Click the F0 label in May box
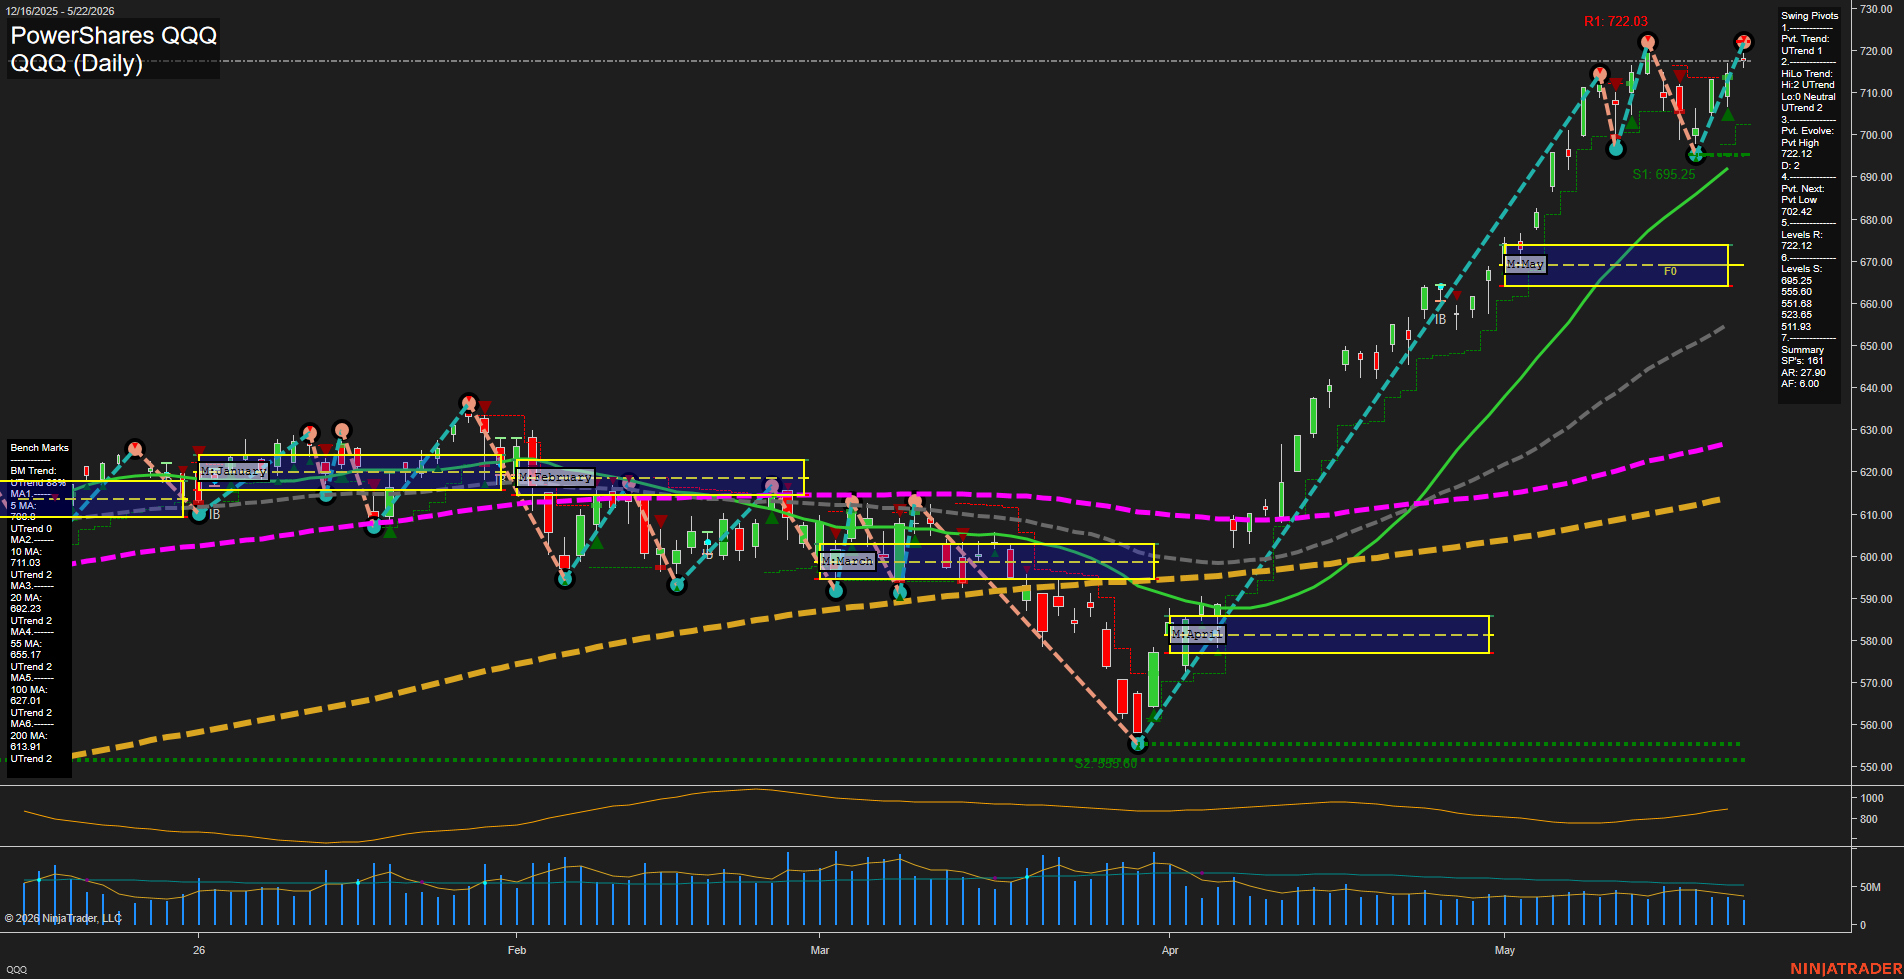The height and width of the screenshot is (979, 1904). (x=1670, y=271)
